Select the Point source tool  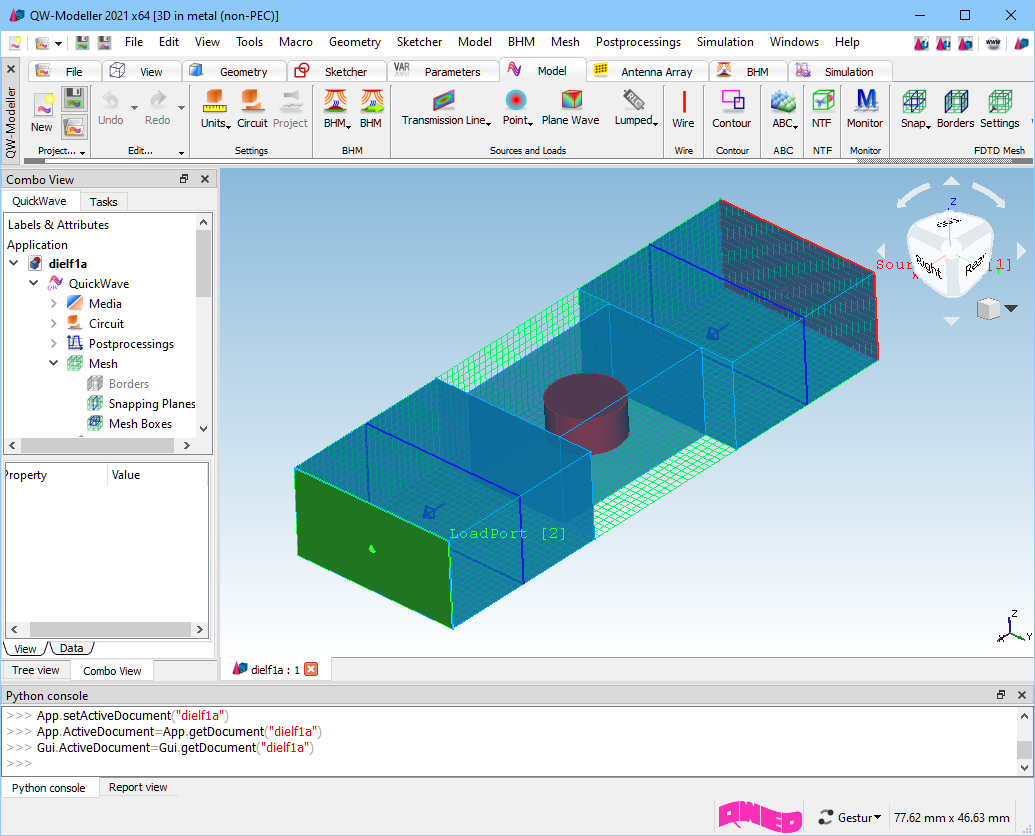(518, 108)
